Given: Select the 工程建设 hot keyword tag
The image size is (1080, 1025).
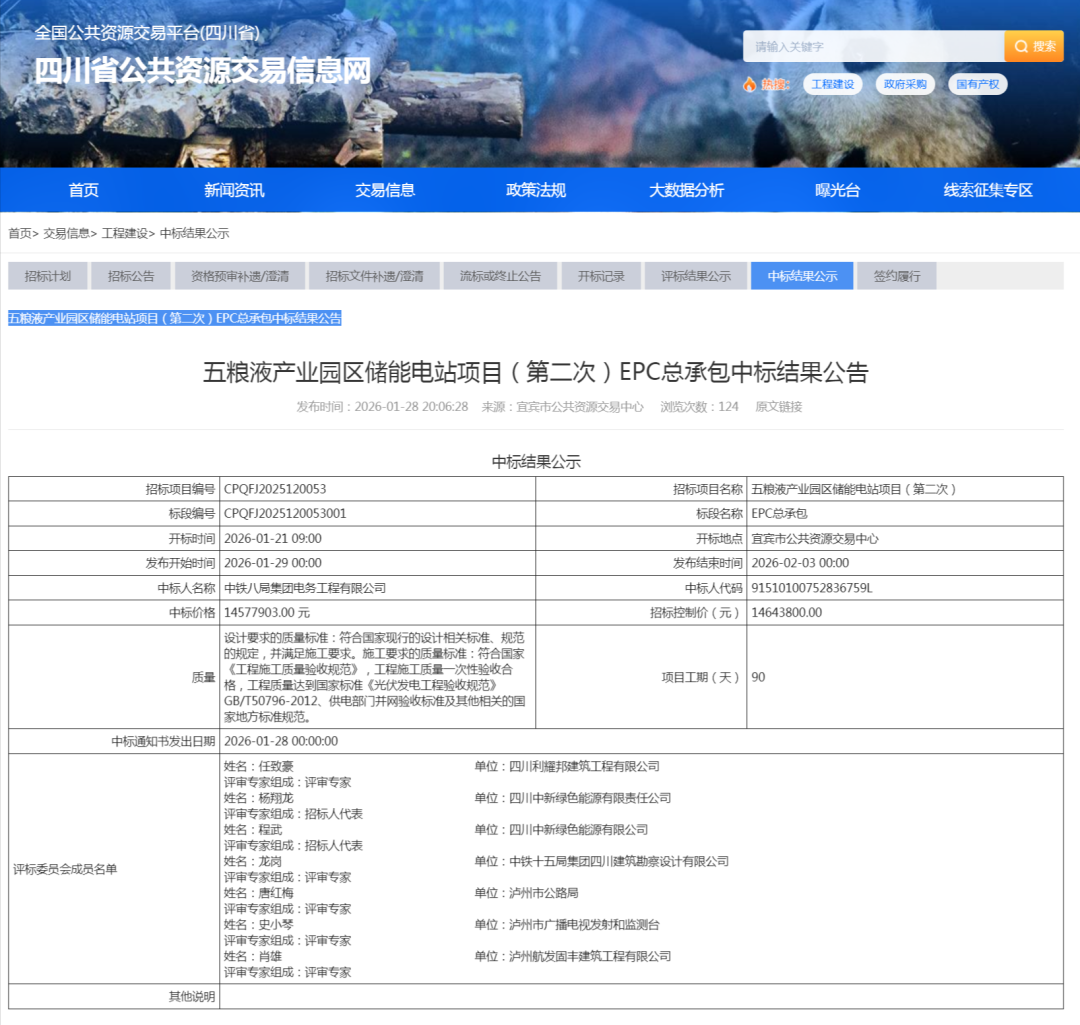Looking at the screenshot, I should 832,84.
